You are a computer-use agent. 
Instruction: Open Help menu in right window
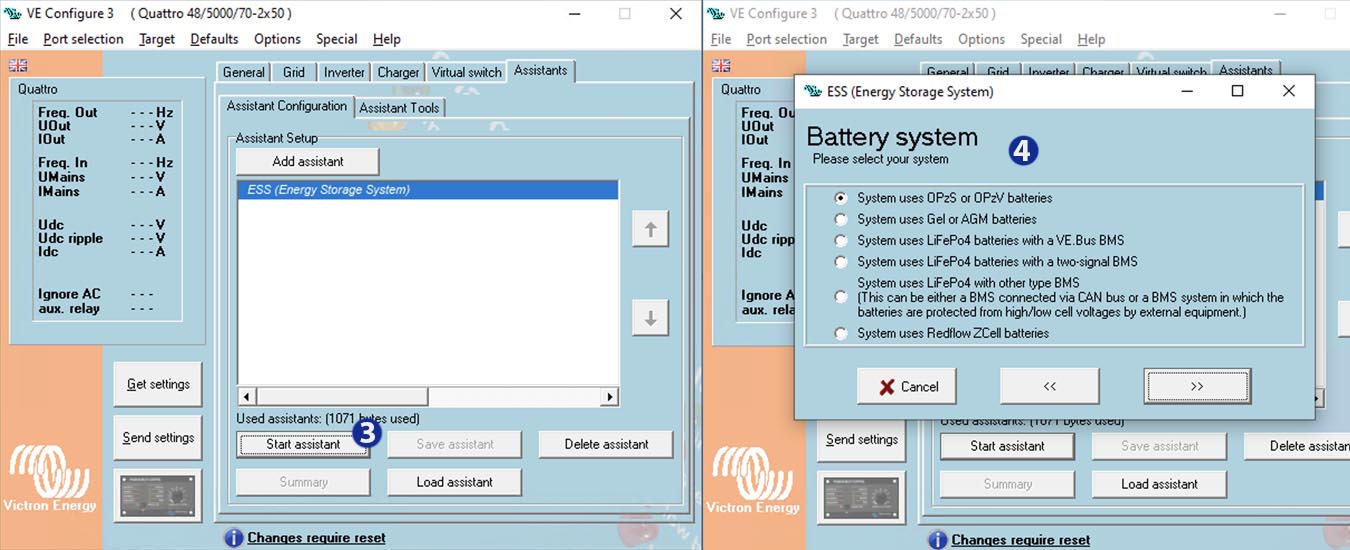[1091, 39]
